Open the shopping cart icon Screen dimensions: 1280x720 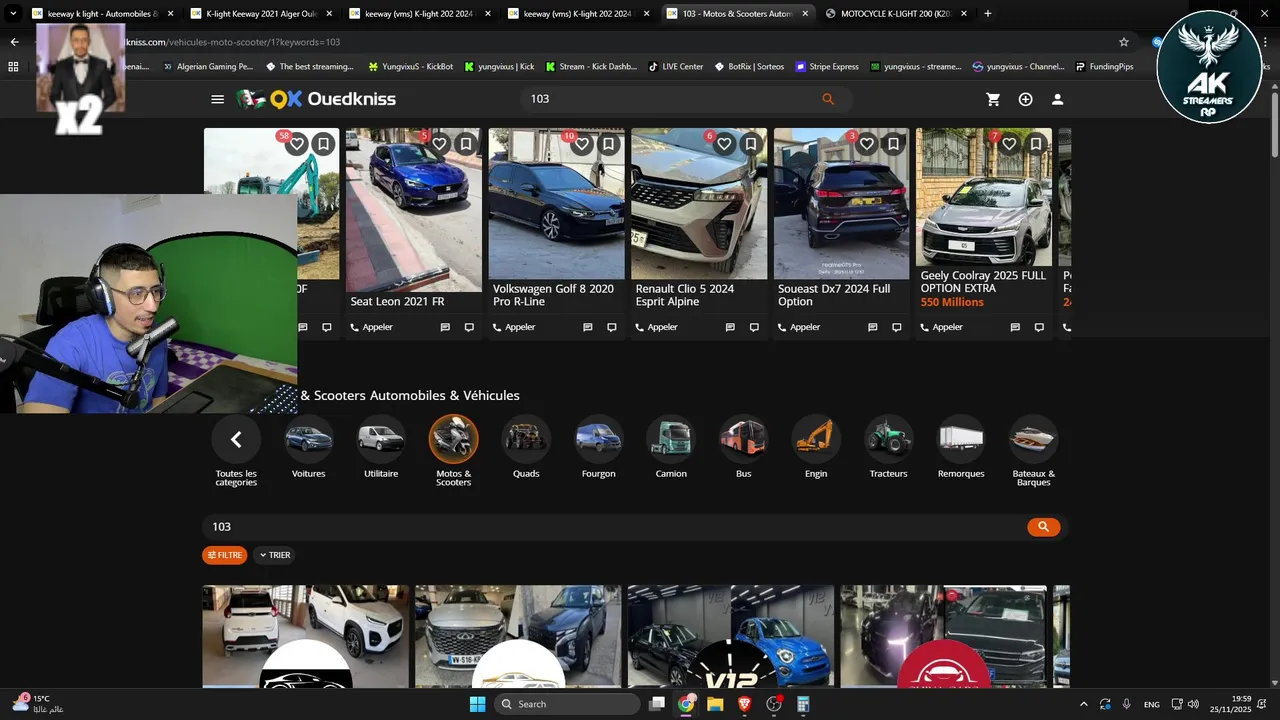[993, 99]
